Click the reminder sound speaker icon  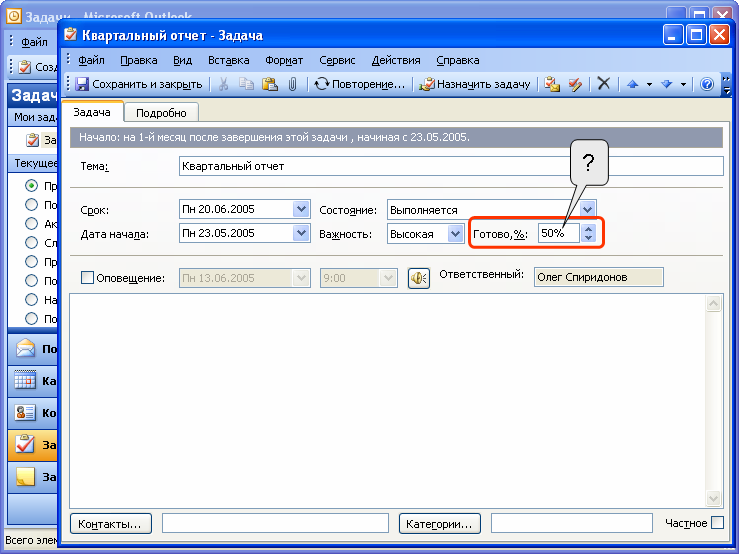click(x=419, y=278)
